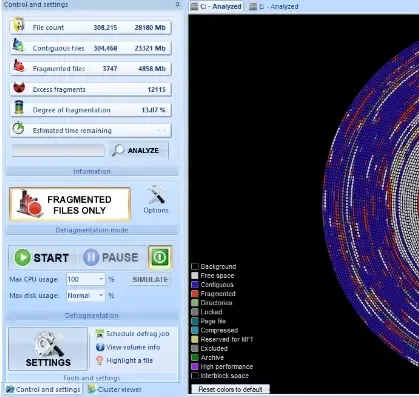Open defragmentation mode Options tools icon
This screenshot has height=397, width=419.
156,195
